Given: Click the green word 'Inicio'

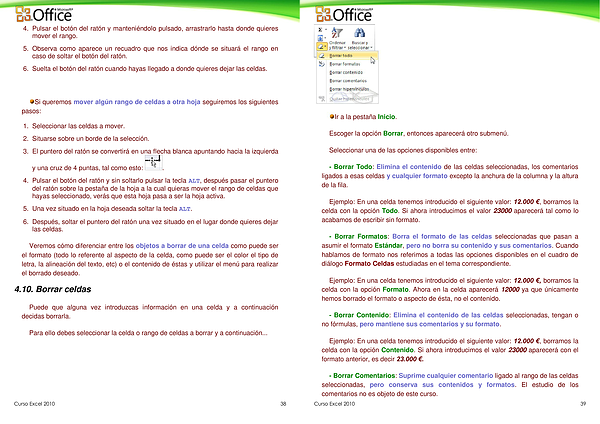Looking at the screenshot, I should [386, 117].
